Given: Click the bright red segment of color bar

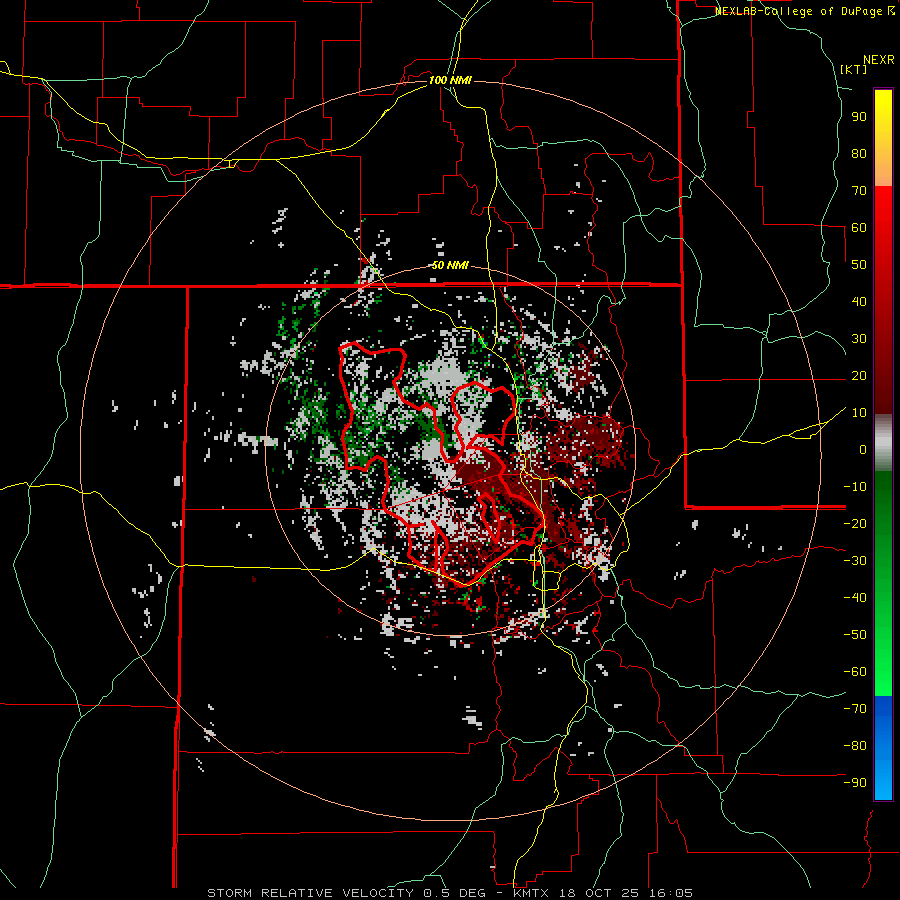Looking at the screenshot, I should [883, 198].
